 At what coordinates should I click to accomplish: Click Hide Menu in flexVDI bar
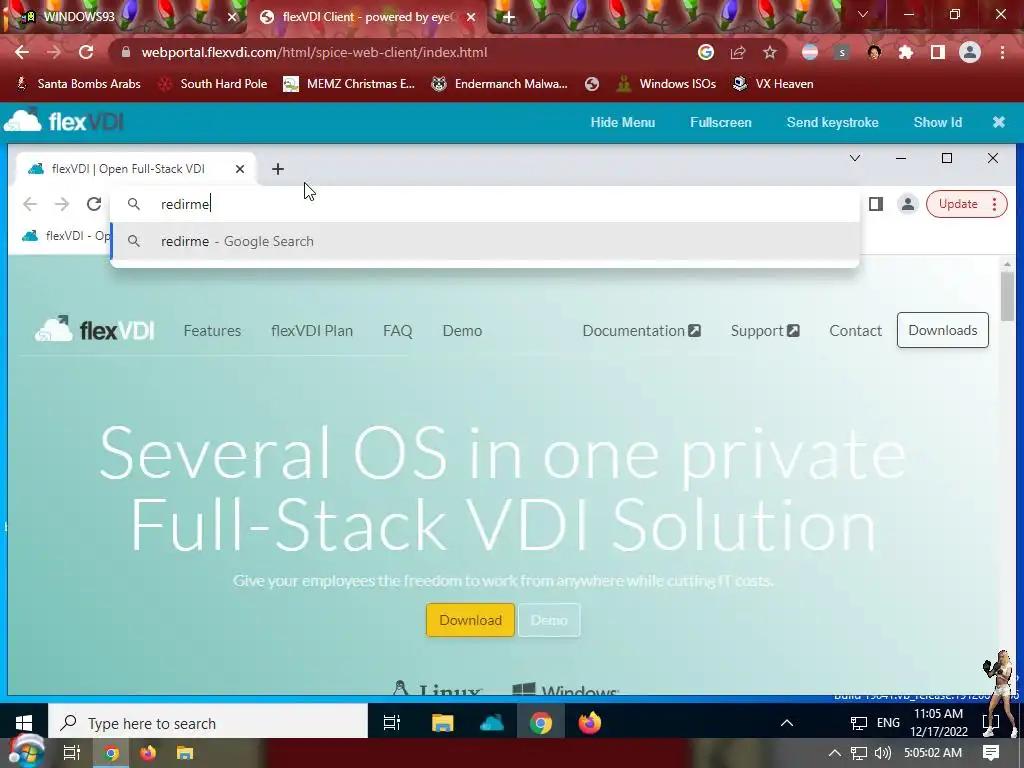pos(622,122)
